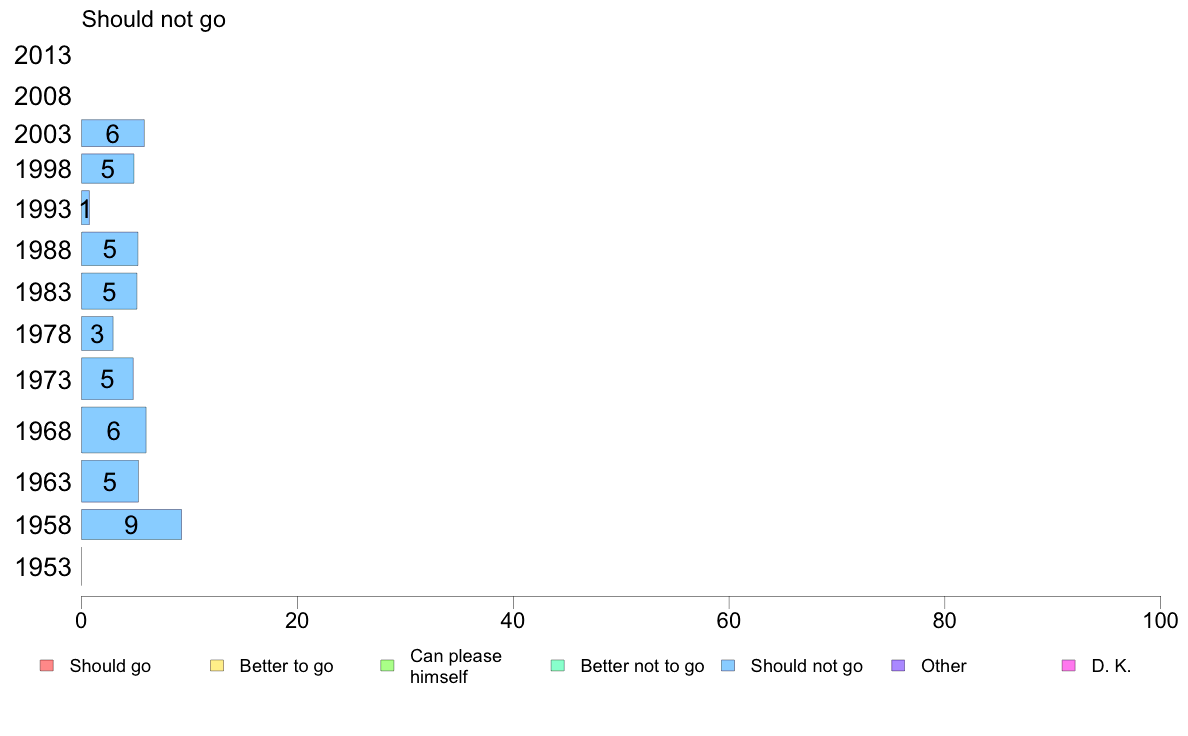Click the 1953 year axis label
The width and height of the screenshot is (1188, 736).
42,567
